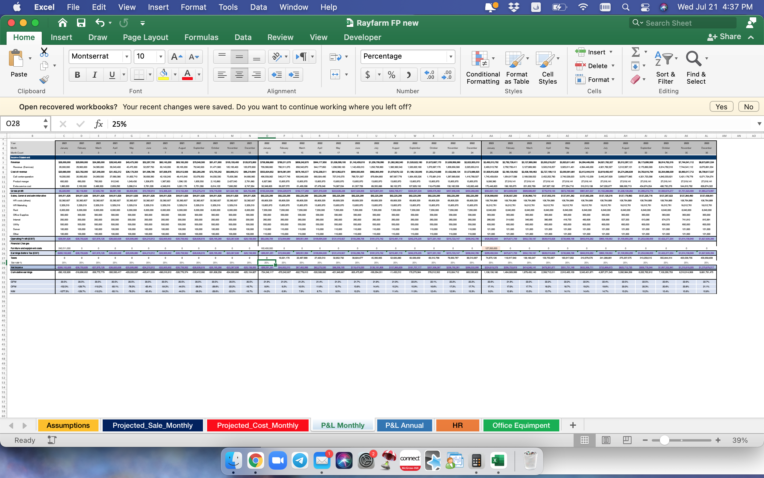Add a new sheet with plus button
This screenshot has width=764, height=478.
pyautogui.click(x=573, y=425)
